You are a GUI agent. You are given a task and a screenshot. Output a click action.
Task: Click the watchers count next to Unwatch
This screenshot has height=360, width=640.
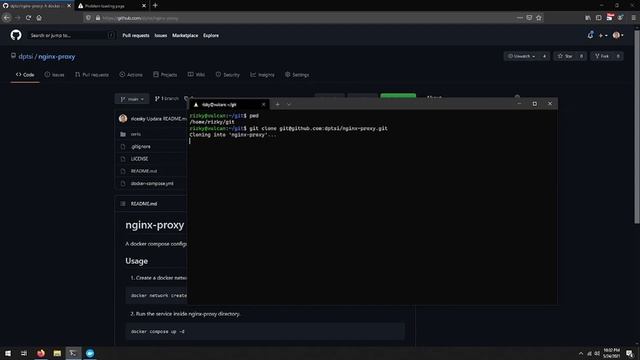pos(544,56)
